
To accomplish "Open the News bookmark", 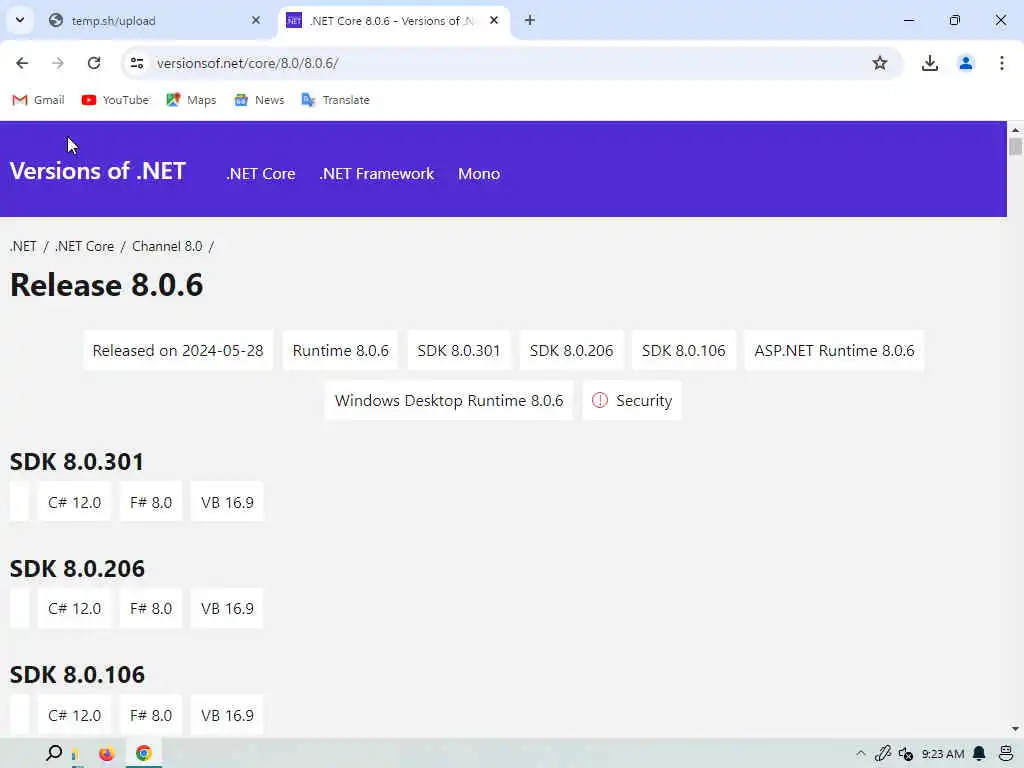I will tap(259, 100).
